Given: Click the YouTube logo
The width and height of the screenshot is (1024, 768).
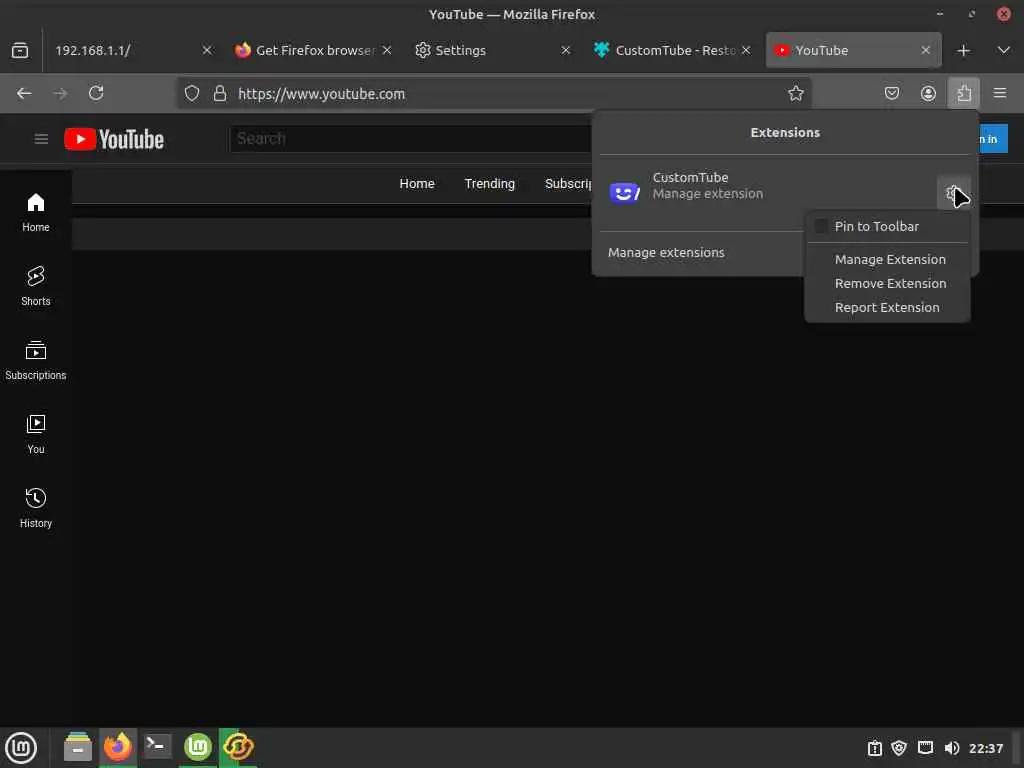Looking at the screenshot, I should point(114,139).
